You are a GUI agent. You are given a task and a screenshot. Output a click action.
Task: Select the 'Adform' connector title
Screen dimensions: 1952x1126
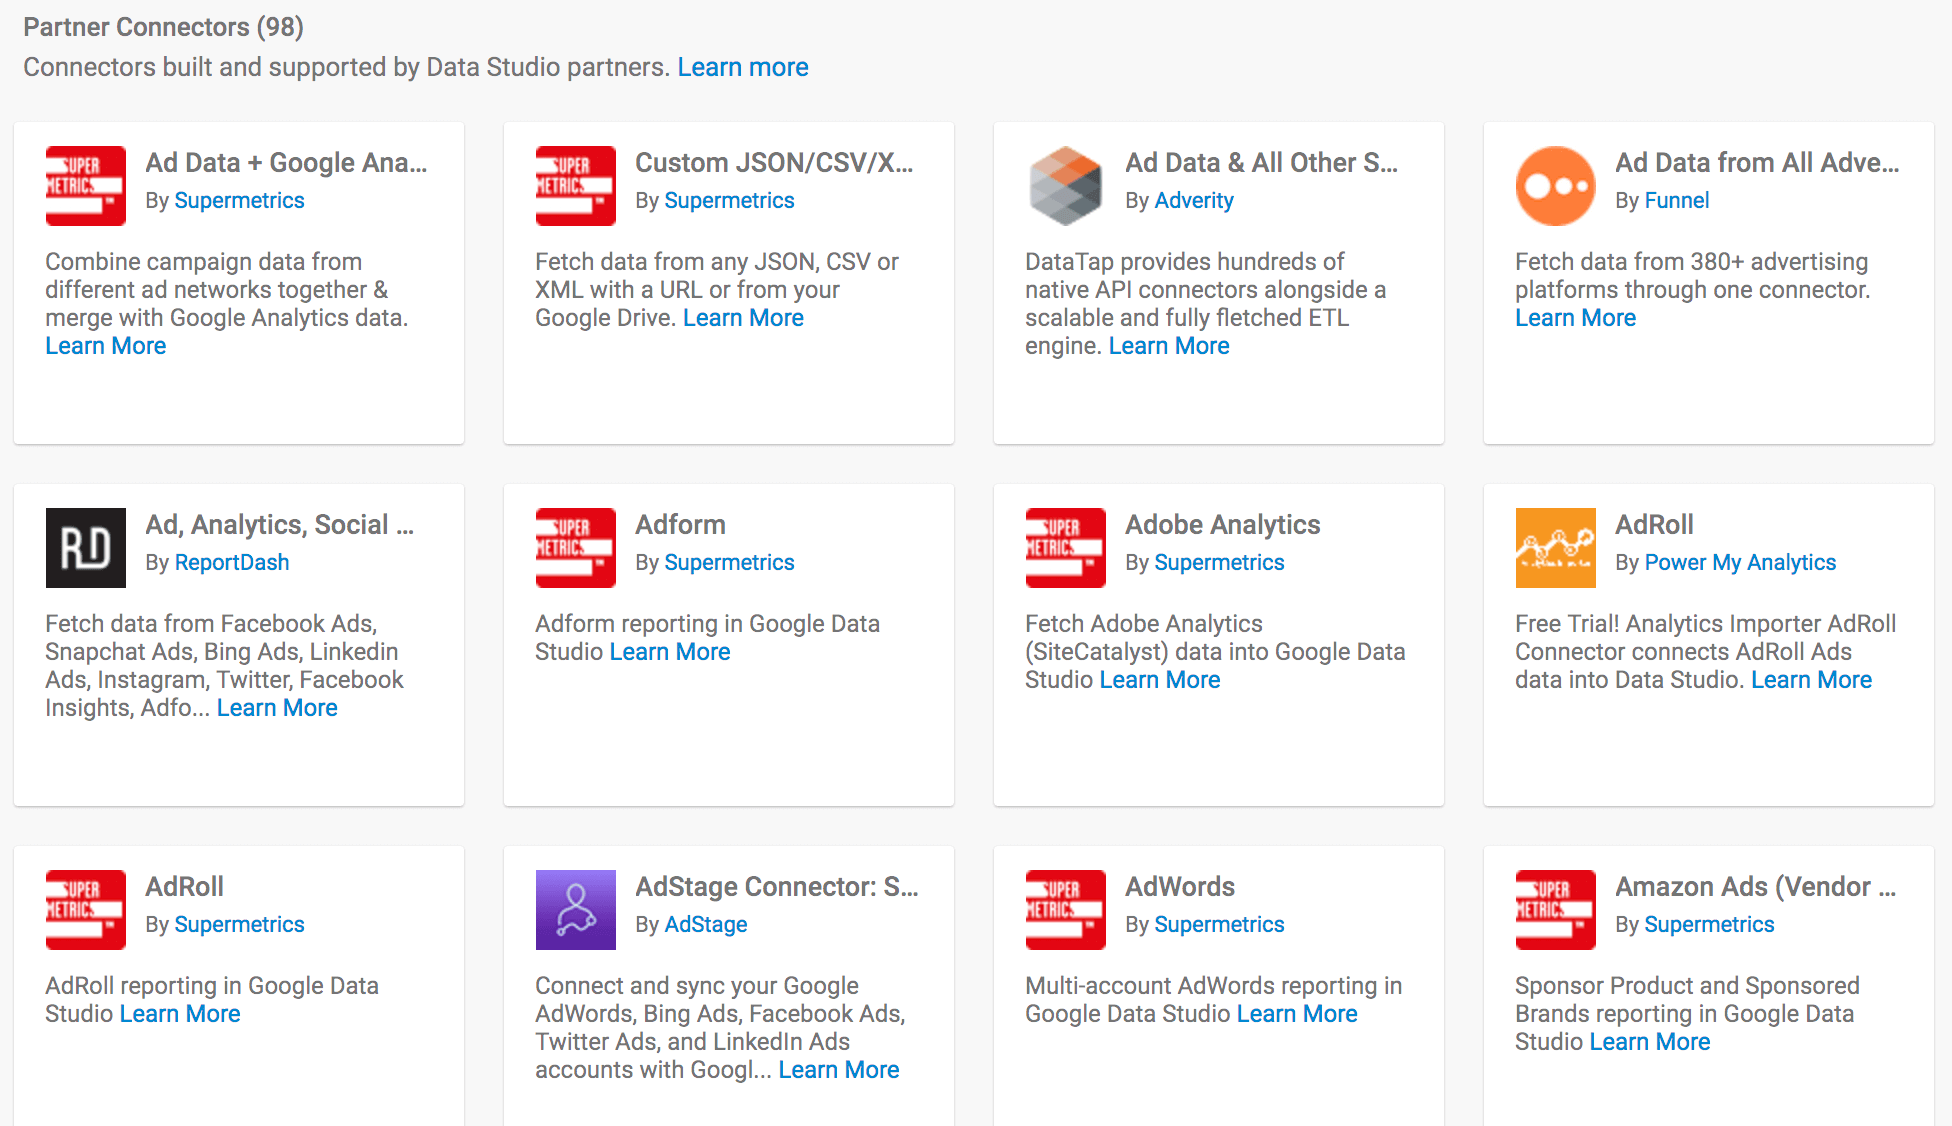pos(680,525)
